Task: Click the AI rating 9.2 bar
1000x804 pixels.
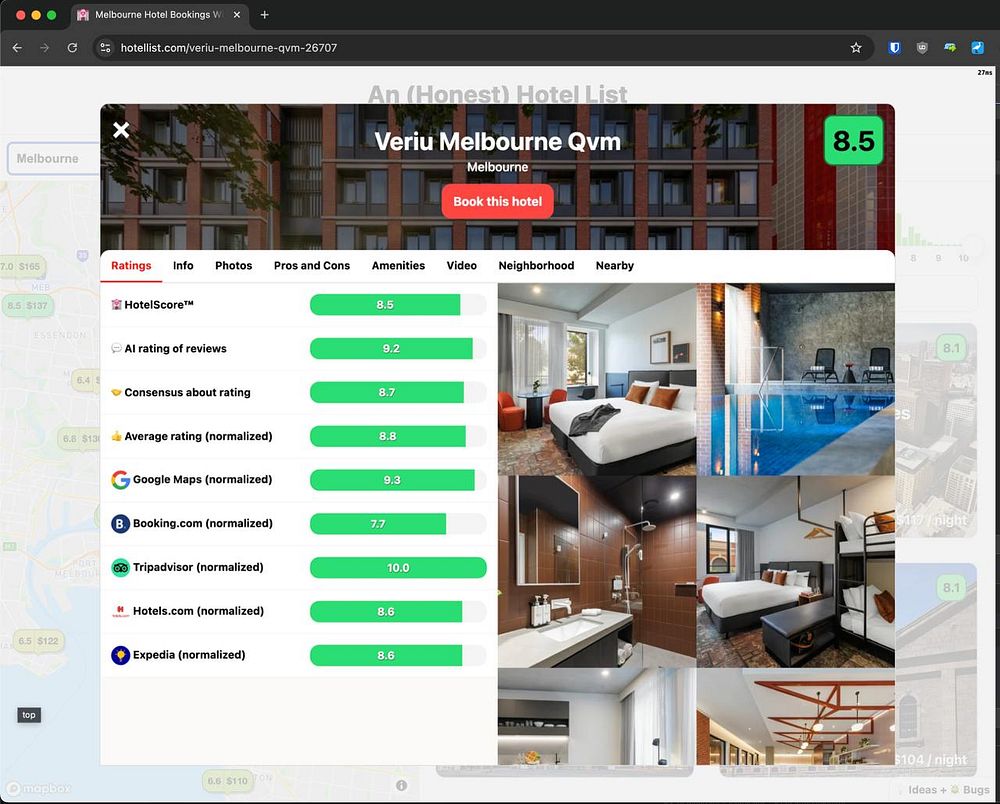Action: click(398, 348)
